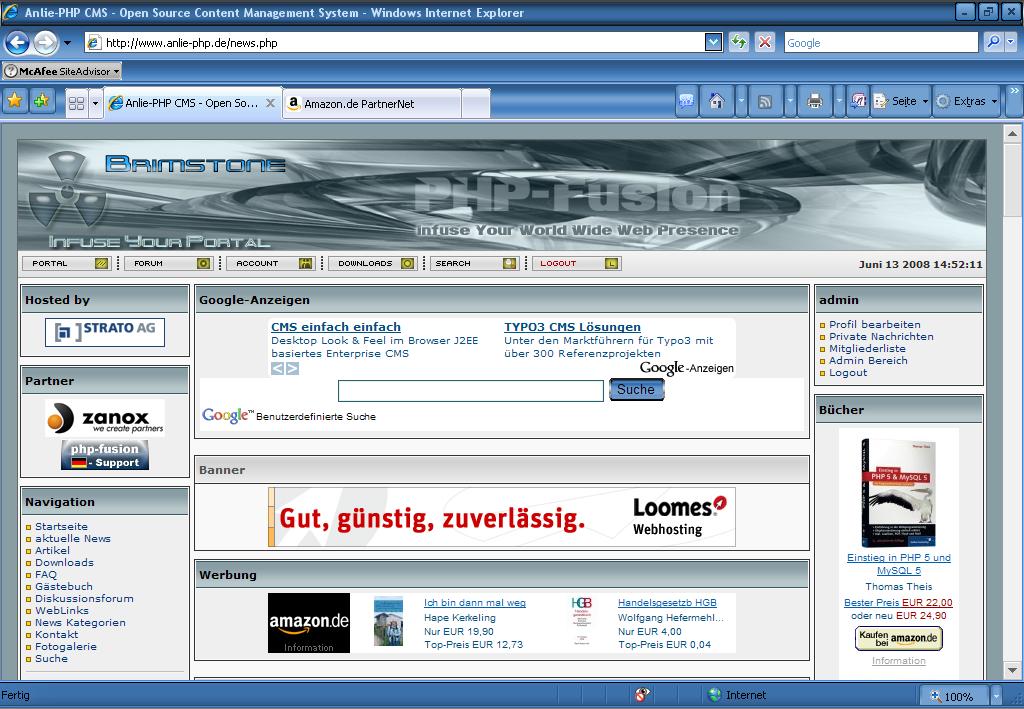Click the Suche button for Google search
Screen dimensions: 1024x709
(x=636, y=390)
